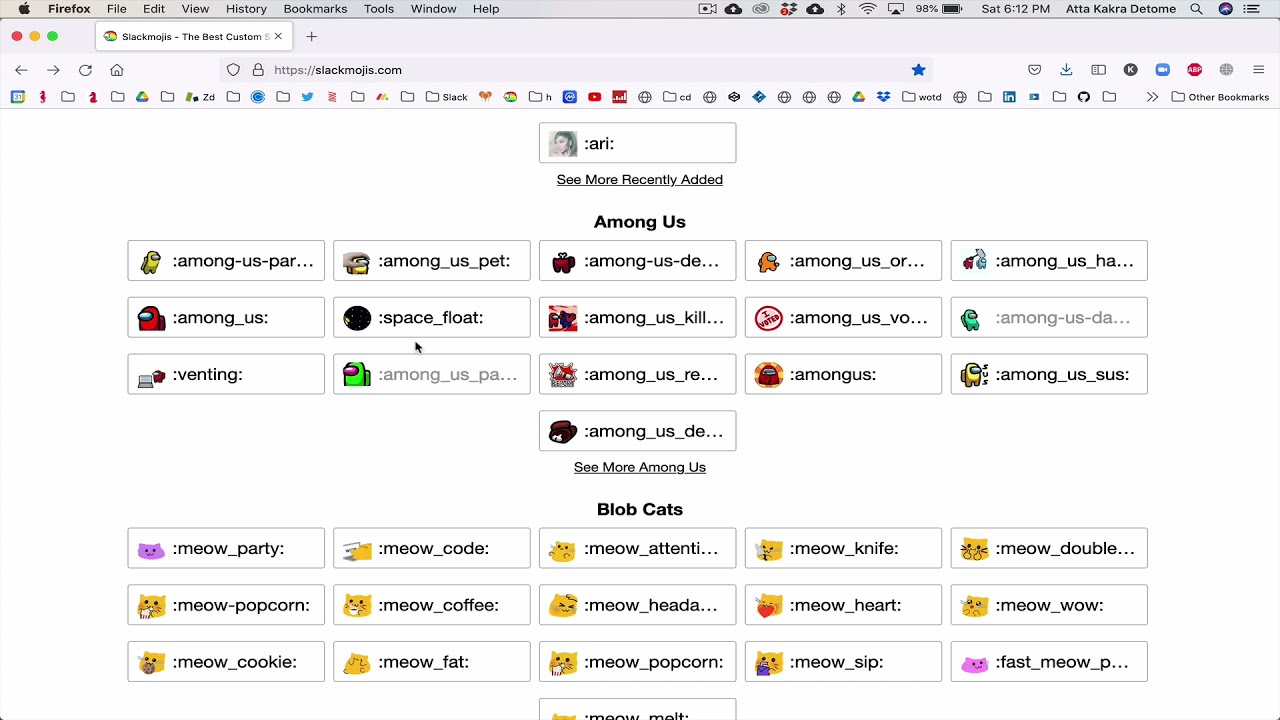This screenshot has height=720, width=1280.
Task: Open the :among_us_vo... voted emoji
Action: [x=843, y=318]
